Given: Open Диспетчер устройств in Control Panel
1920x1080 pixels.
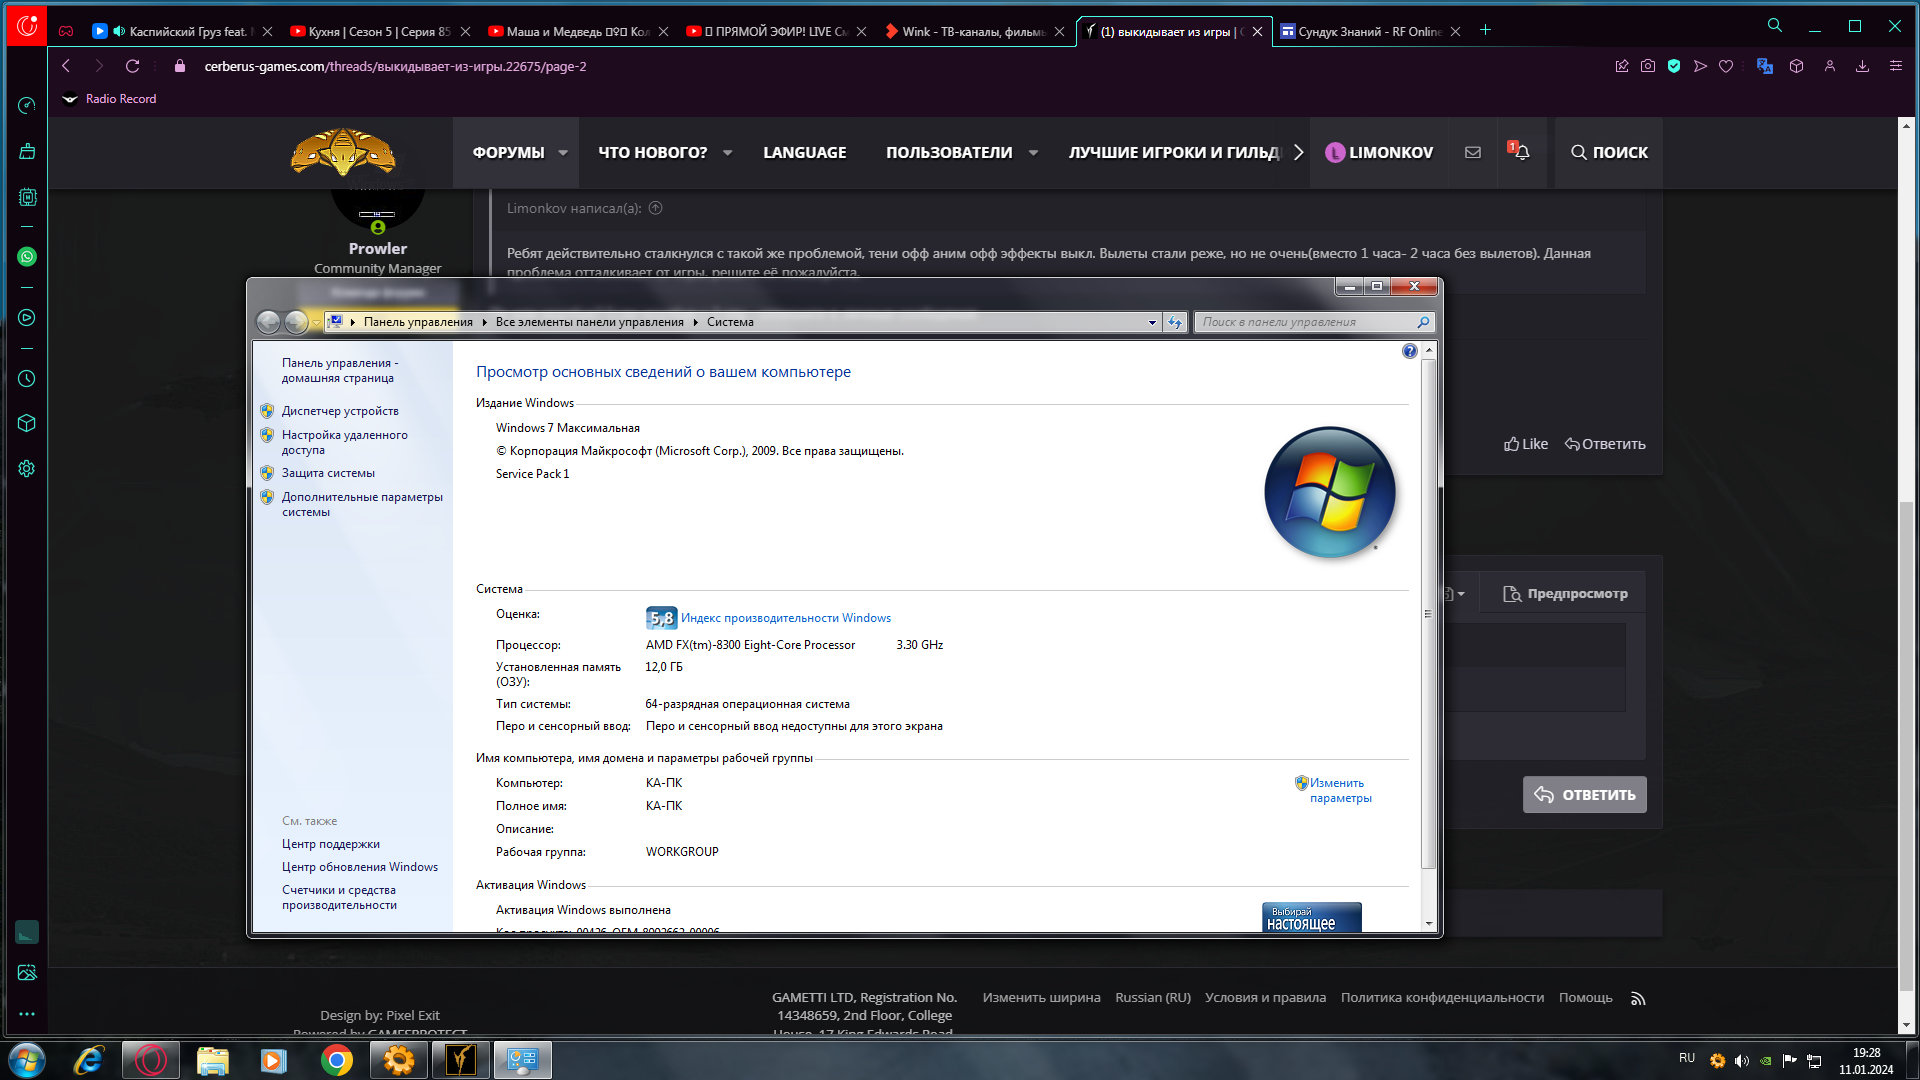Looking at the screenshot, I should click(x=340, y=411).
